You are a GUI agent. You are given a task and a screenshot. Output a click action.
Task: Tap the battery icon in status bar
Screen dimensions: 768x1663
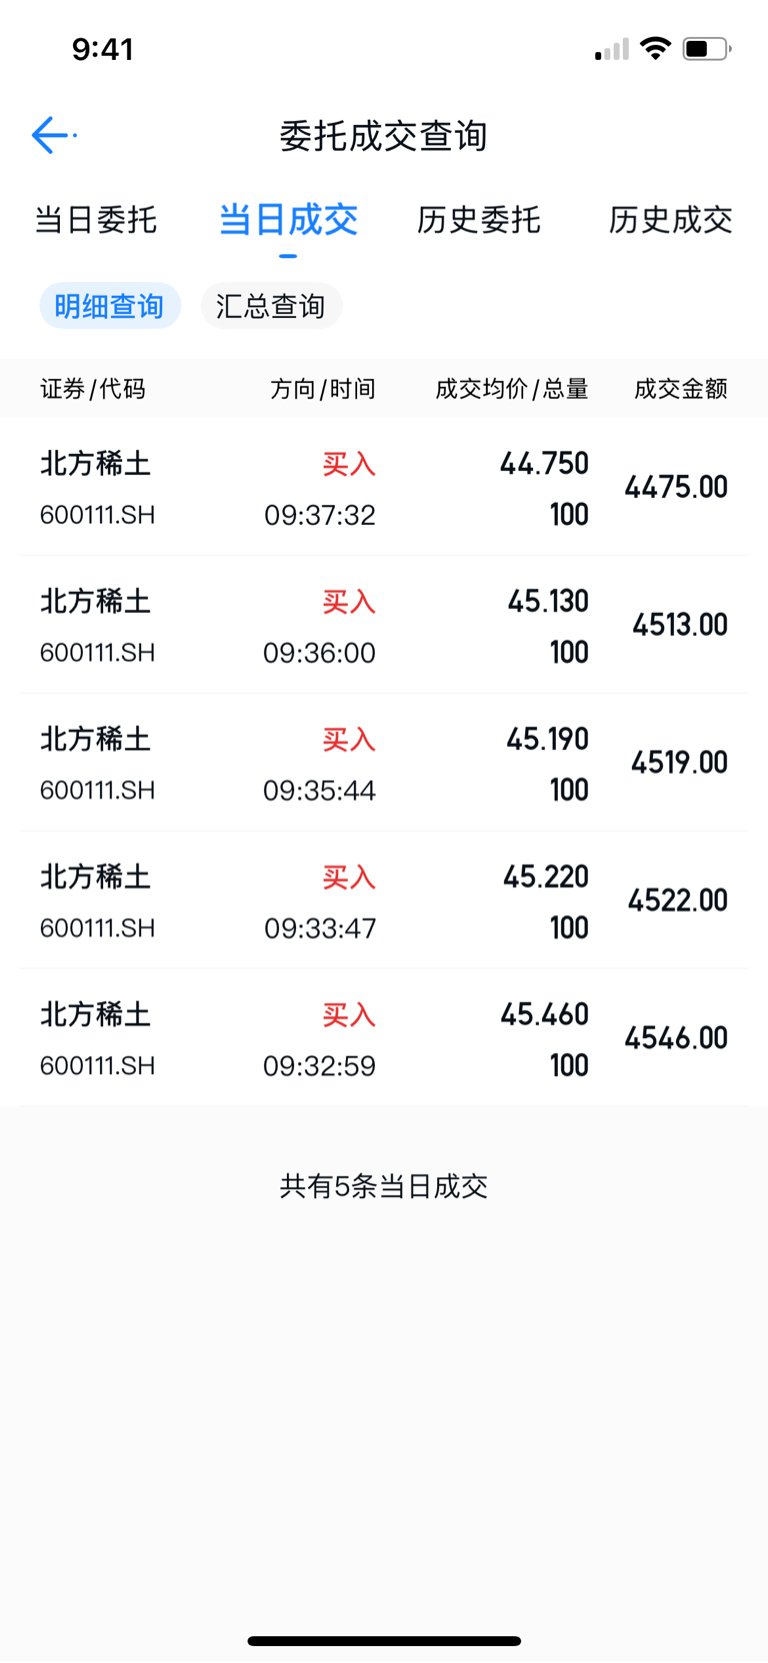(x=707, y=48)
